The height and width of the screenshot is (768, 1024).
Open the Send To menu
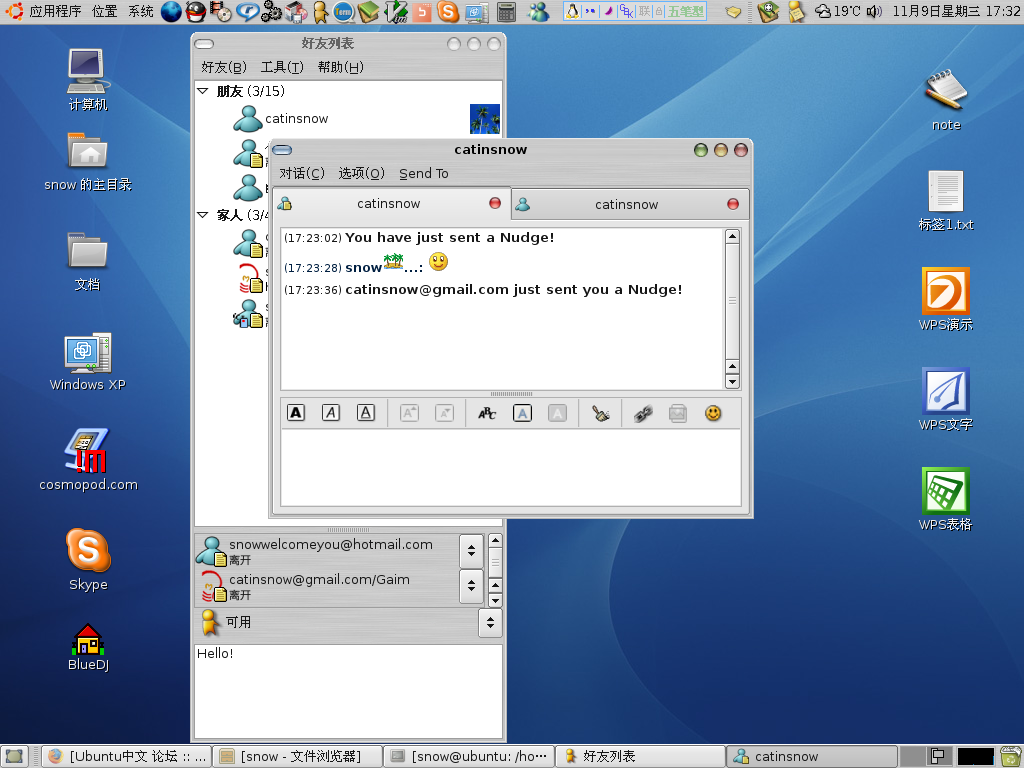(424, 173)
